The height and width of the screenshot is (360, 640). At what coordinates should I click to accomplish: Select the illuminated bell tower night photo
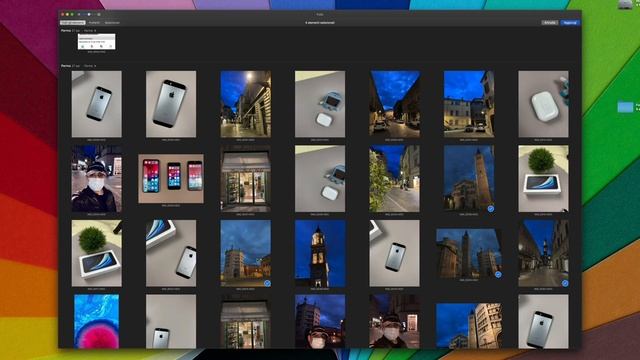point(320,253)
